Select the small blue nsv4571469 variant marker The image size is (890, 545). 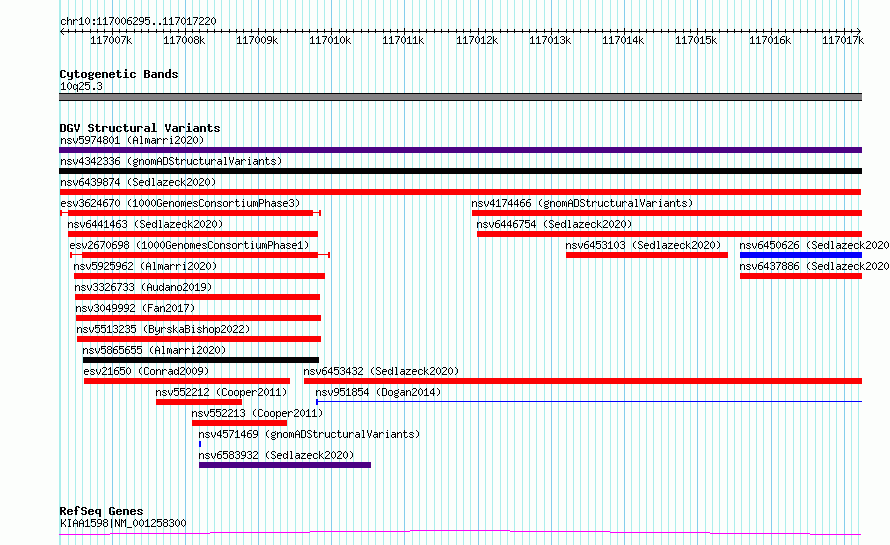[x=200, y=444]
